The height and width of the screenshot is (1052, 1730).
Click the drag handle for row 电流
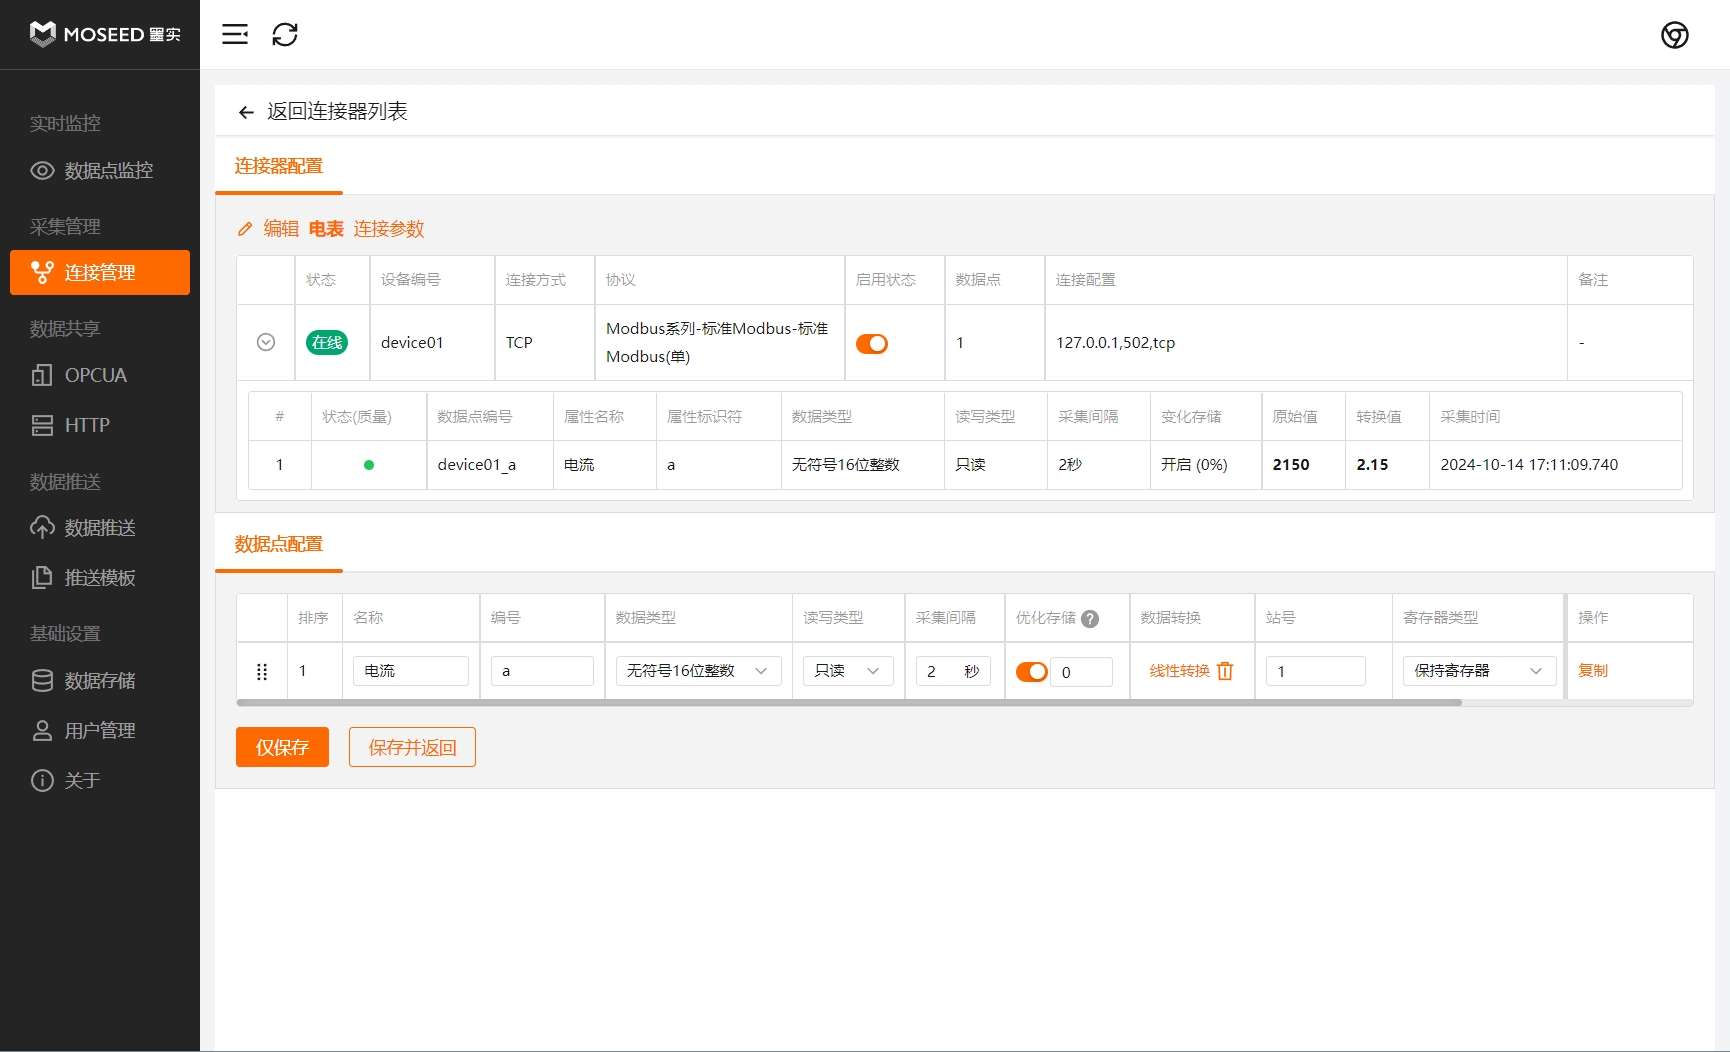tap(262, 672)
